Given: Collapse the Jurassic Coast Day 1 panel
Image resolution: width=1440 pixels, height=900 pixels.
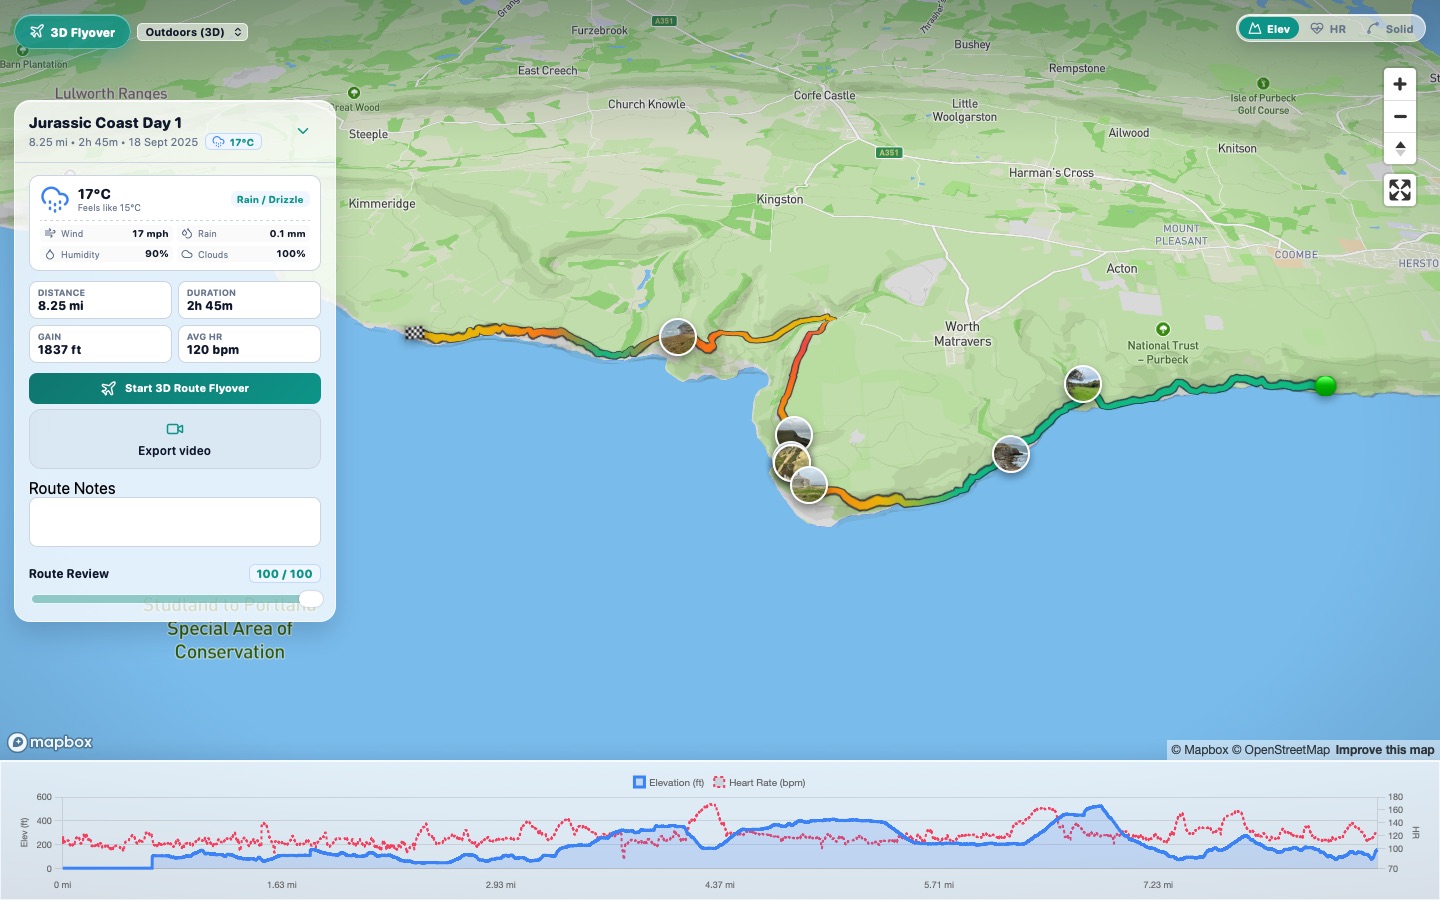Looking at the screenshot, I should click(303, 131).
